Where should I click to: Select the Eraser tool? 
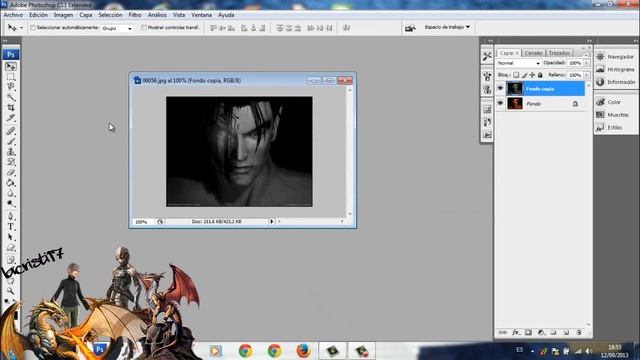(11, 173)
